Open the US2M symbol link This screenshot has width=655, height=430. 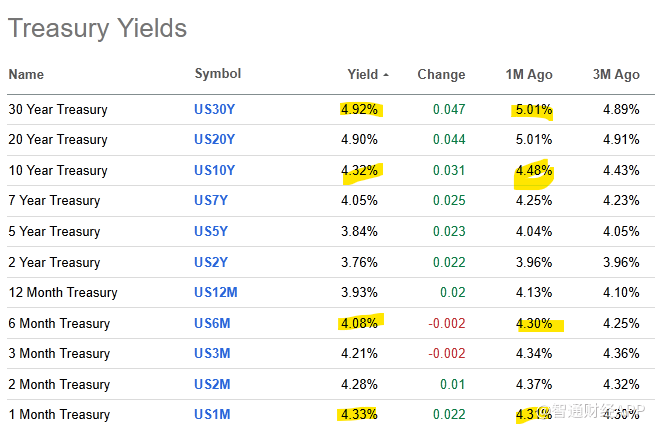(x=211, y=384)
